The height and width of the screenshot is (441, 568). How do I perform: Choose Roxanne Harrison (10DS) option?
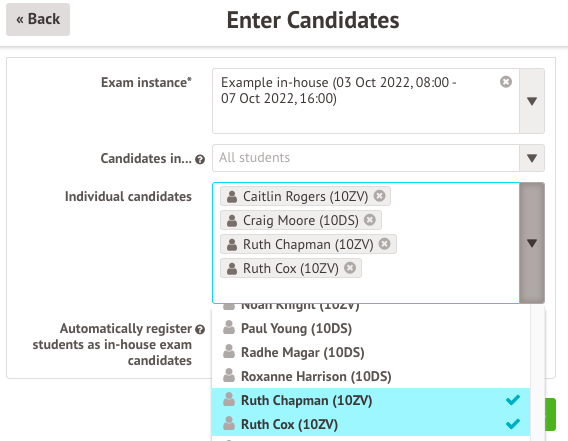tap(371, 376)
